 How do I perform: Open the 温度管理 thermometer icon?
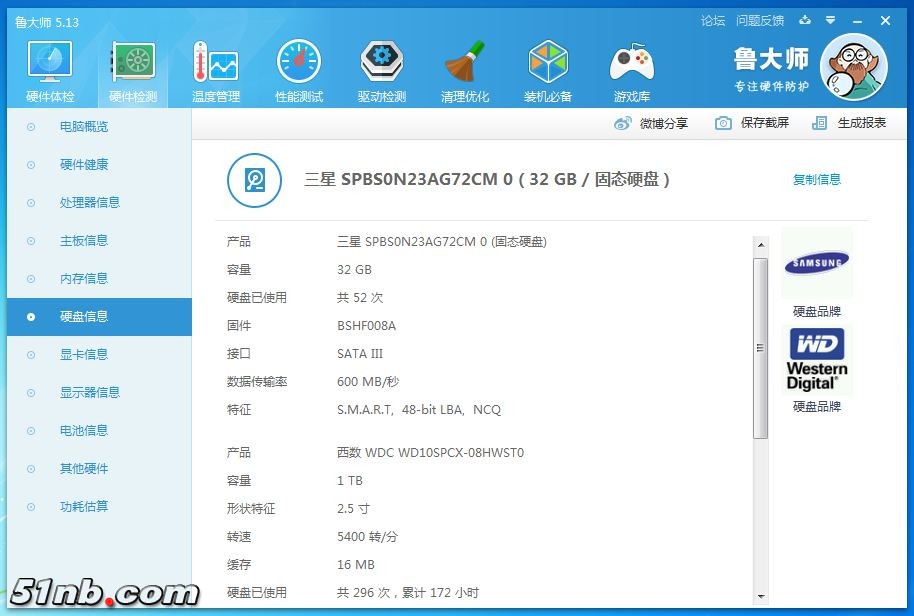point(216,70)
